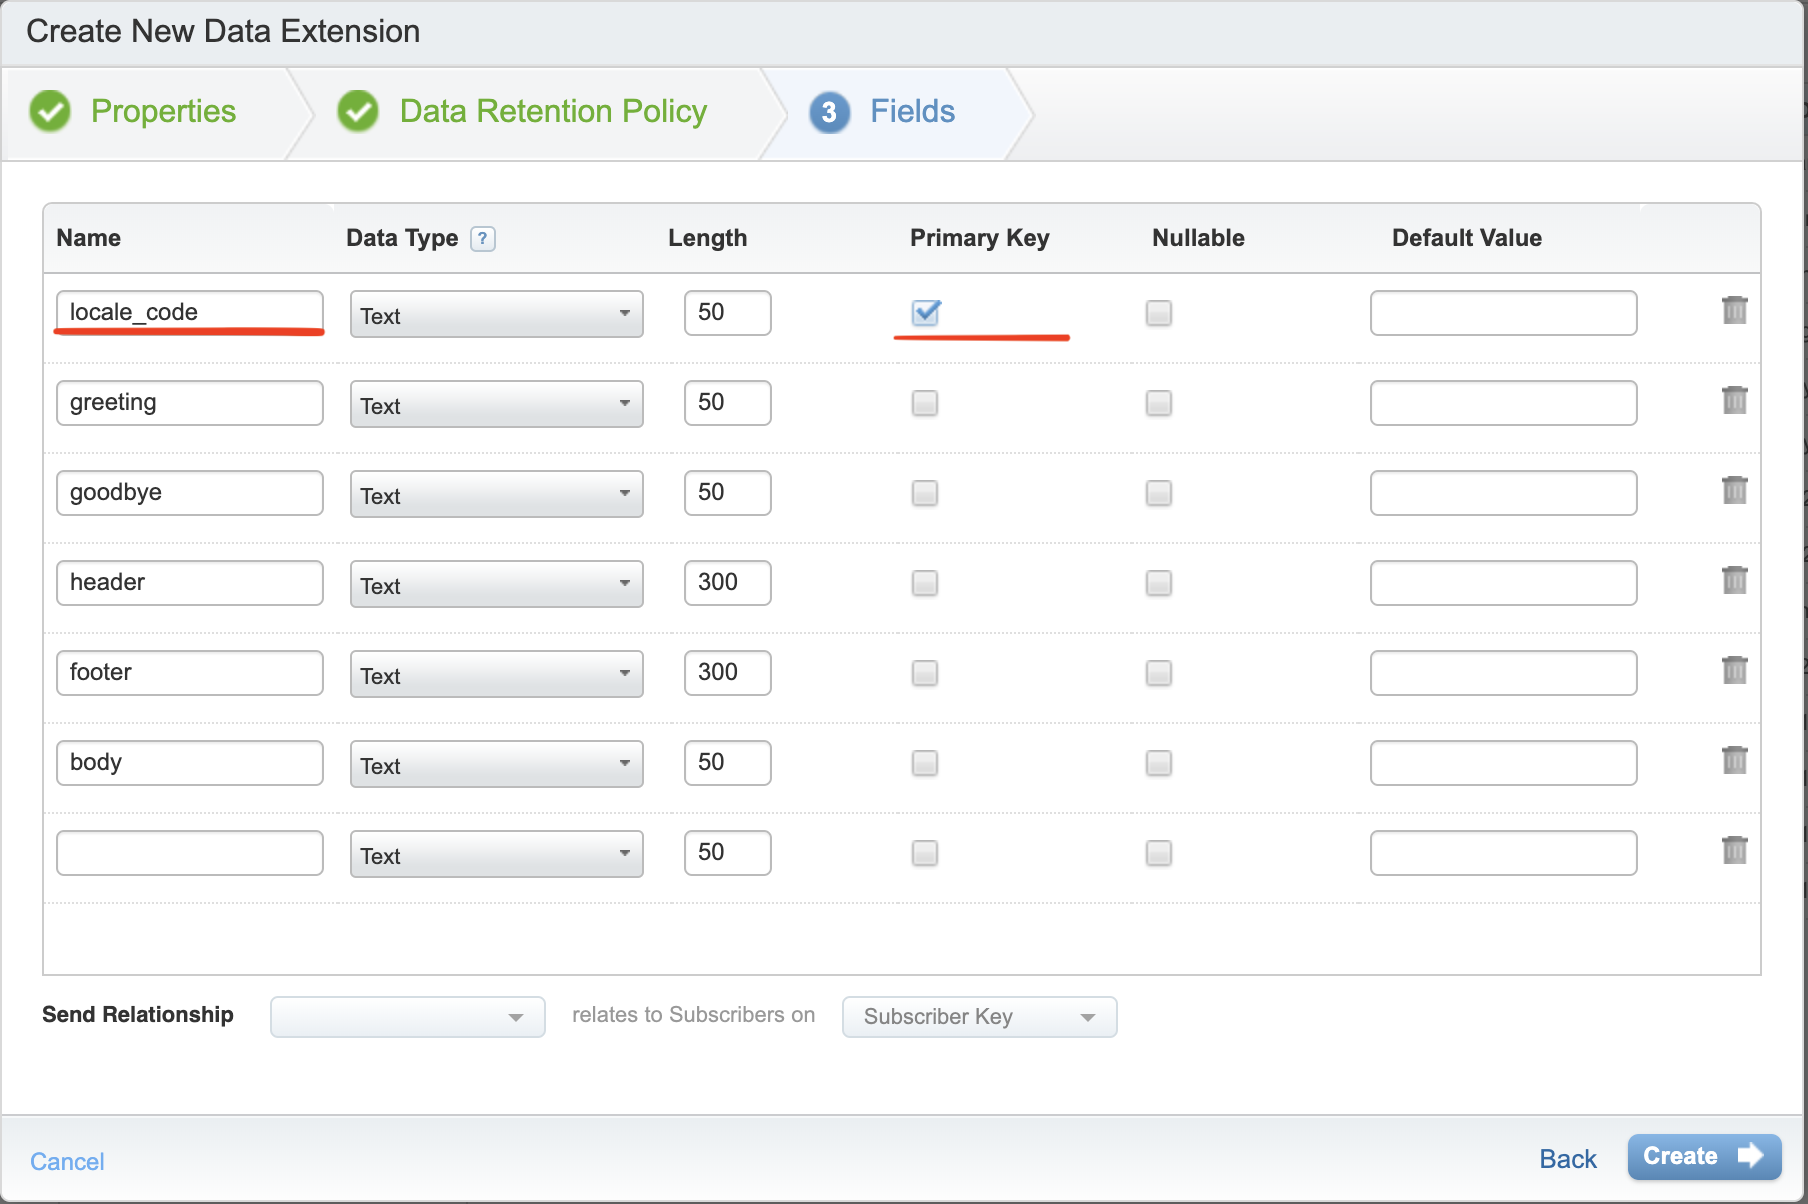Open the Subscriber Key dropdown

(x=978, y=1016)
